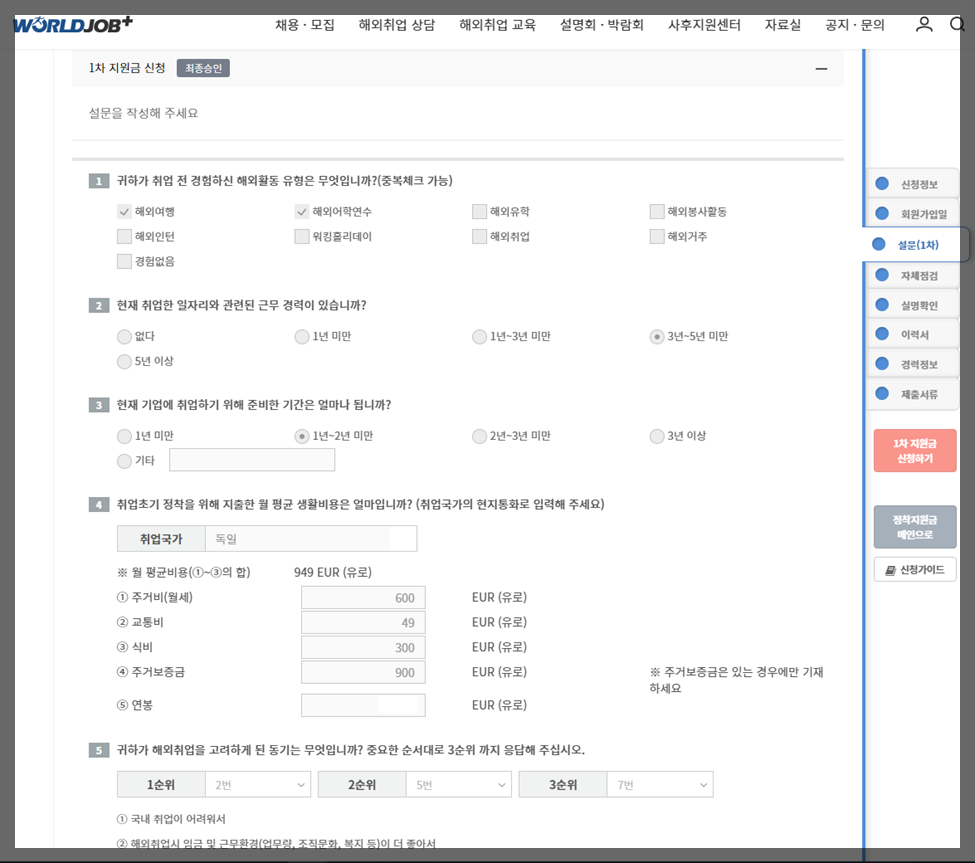Check the 해외취업 checkbox
The width and height of the screenshot is (975, 863).
(x=479, y=236)
